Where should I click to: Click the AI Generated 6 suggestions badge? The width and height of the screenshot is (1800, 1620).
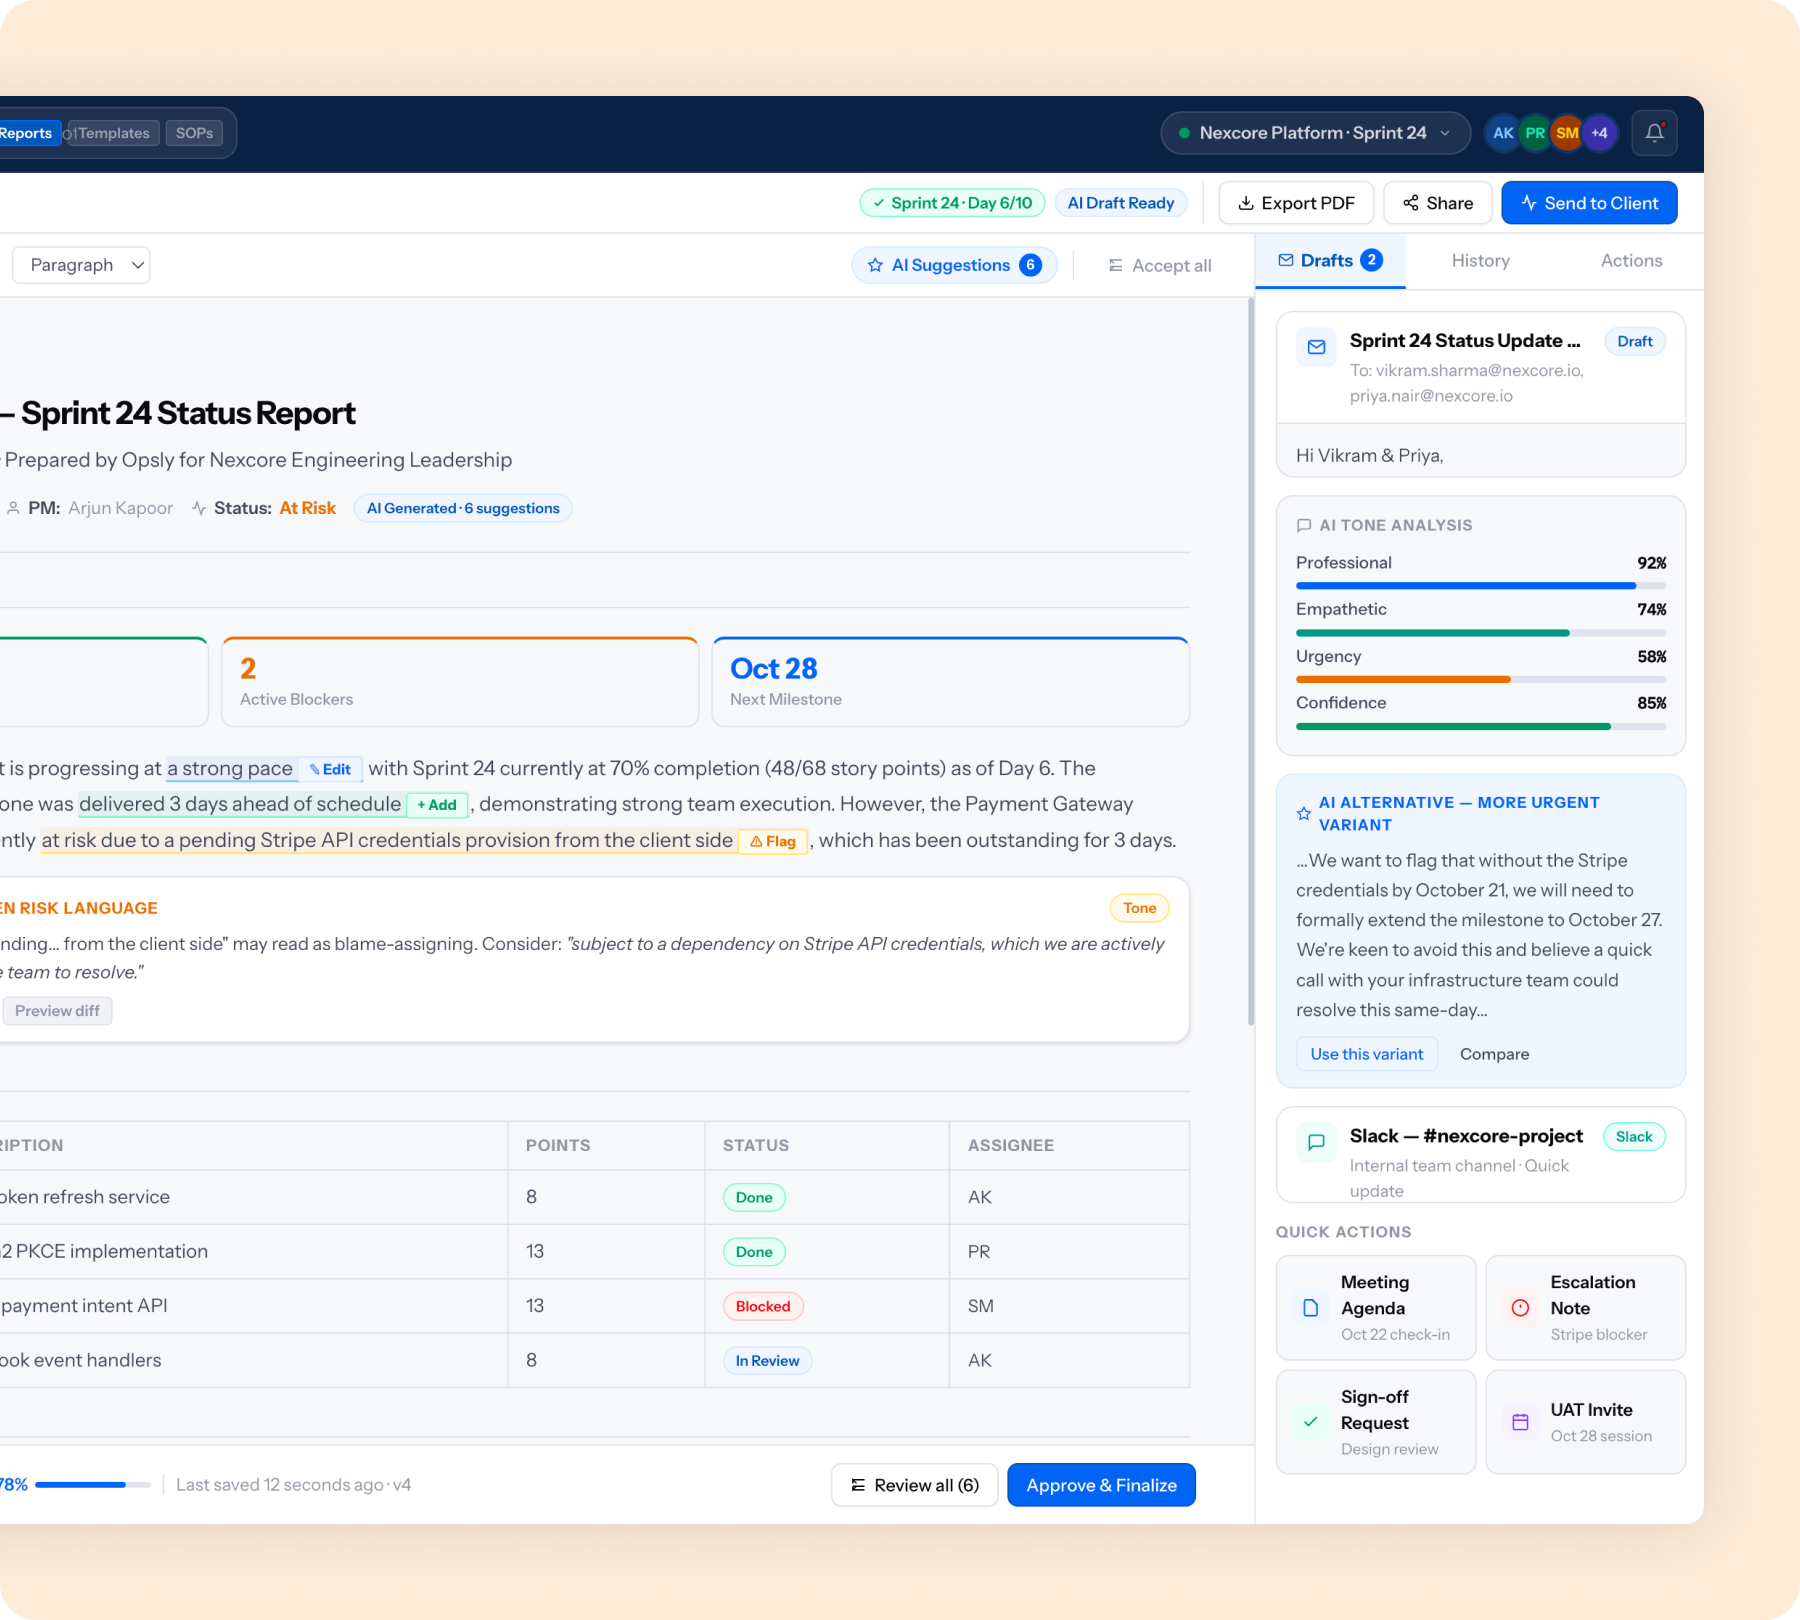click(463, 508)
